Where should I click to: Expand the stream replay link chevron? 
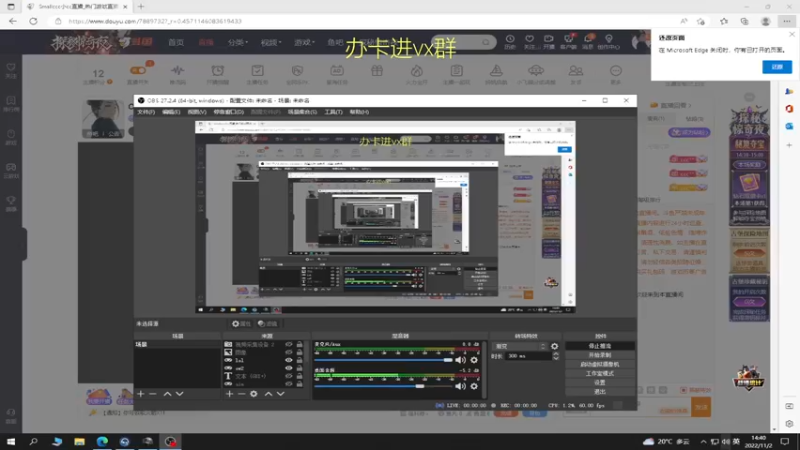pyautogui.click(x=690, y=105)
